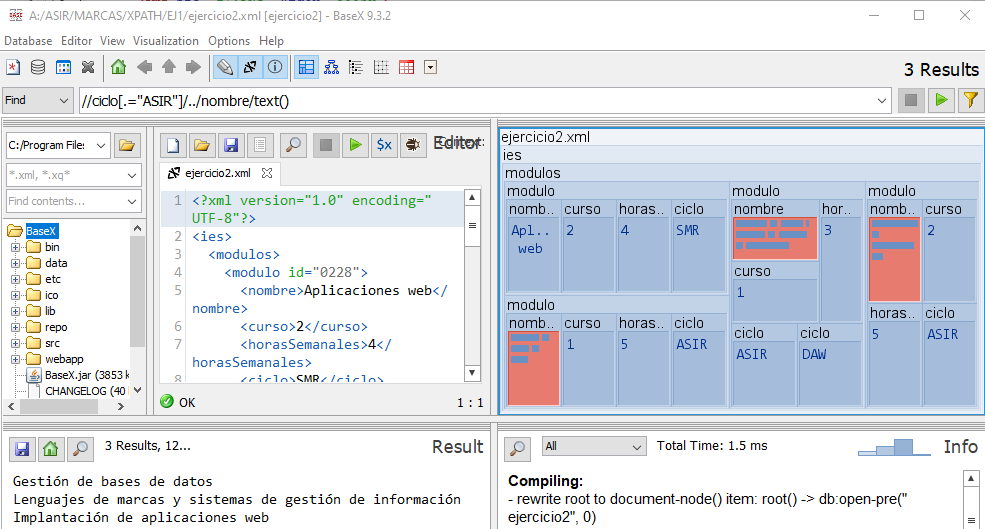
Task: Open the database manager cylinder icon
Action: 38,68
